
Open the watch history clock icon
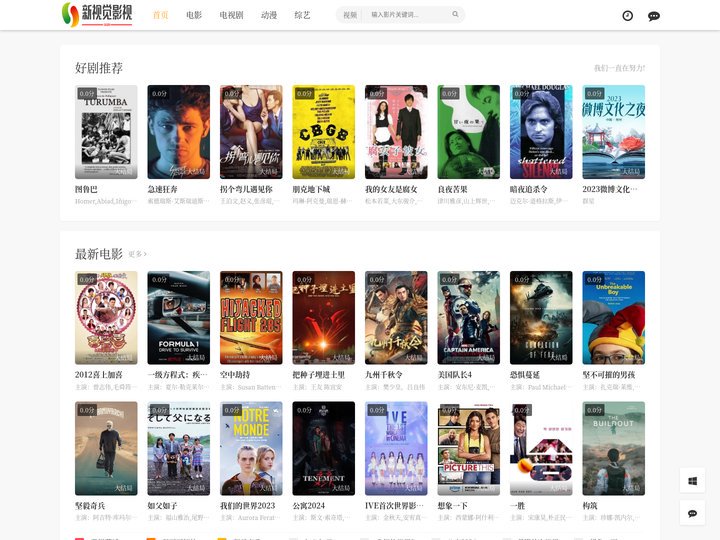[627, 16]
